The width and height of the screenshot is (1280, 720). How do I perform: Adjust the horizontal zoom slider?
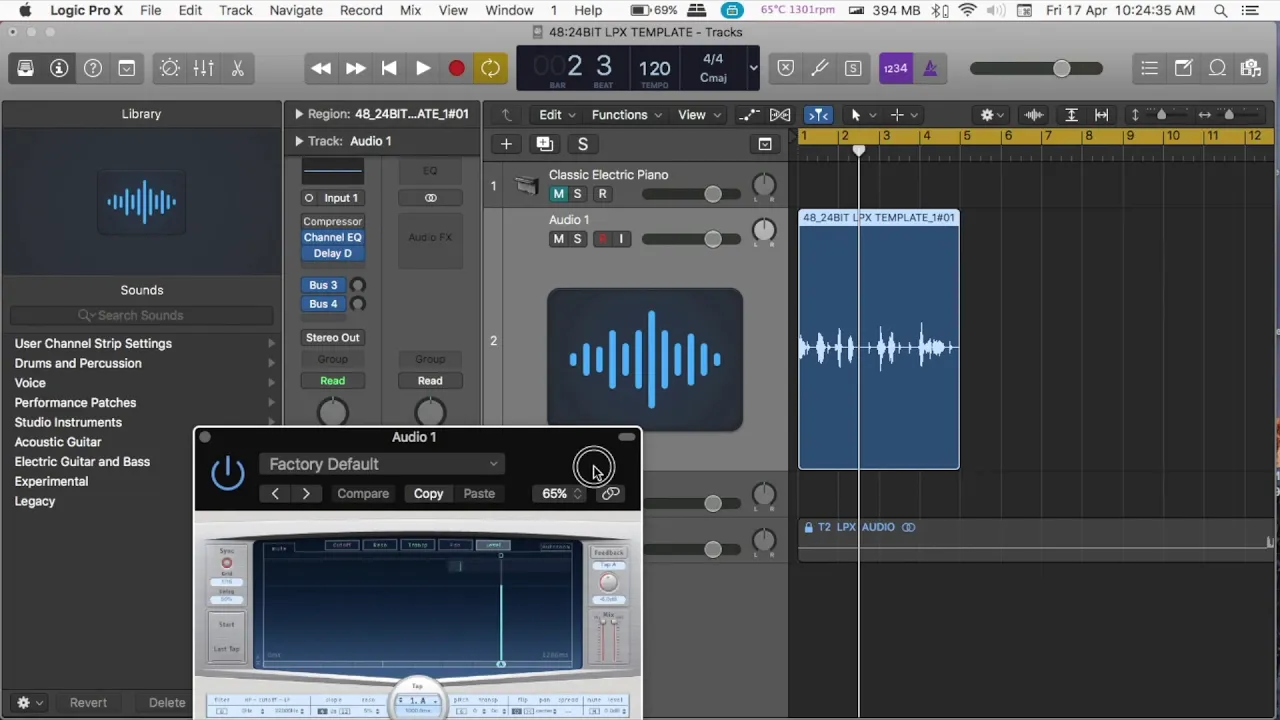pyautogui.click(x=1229, y=115)
